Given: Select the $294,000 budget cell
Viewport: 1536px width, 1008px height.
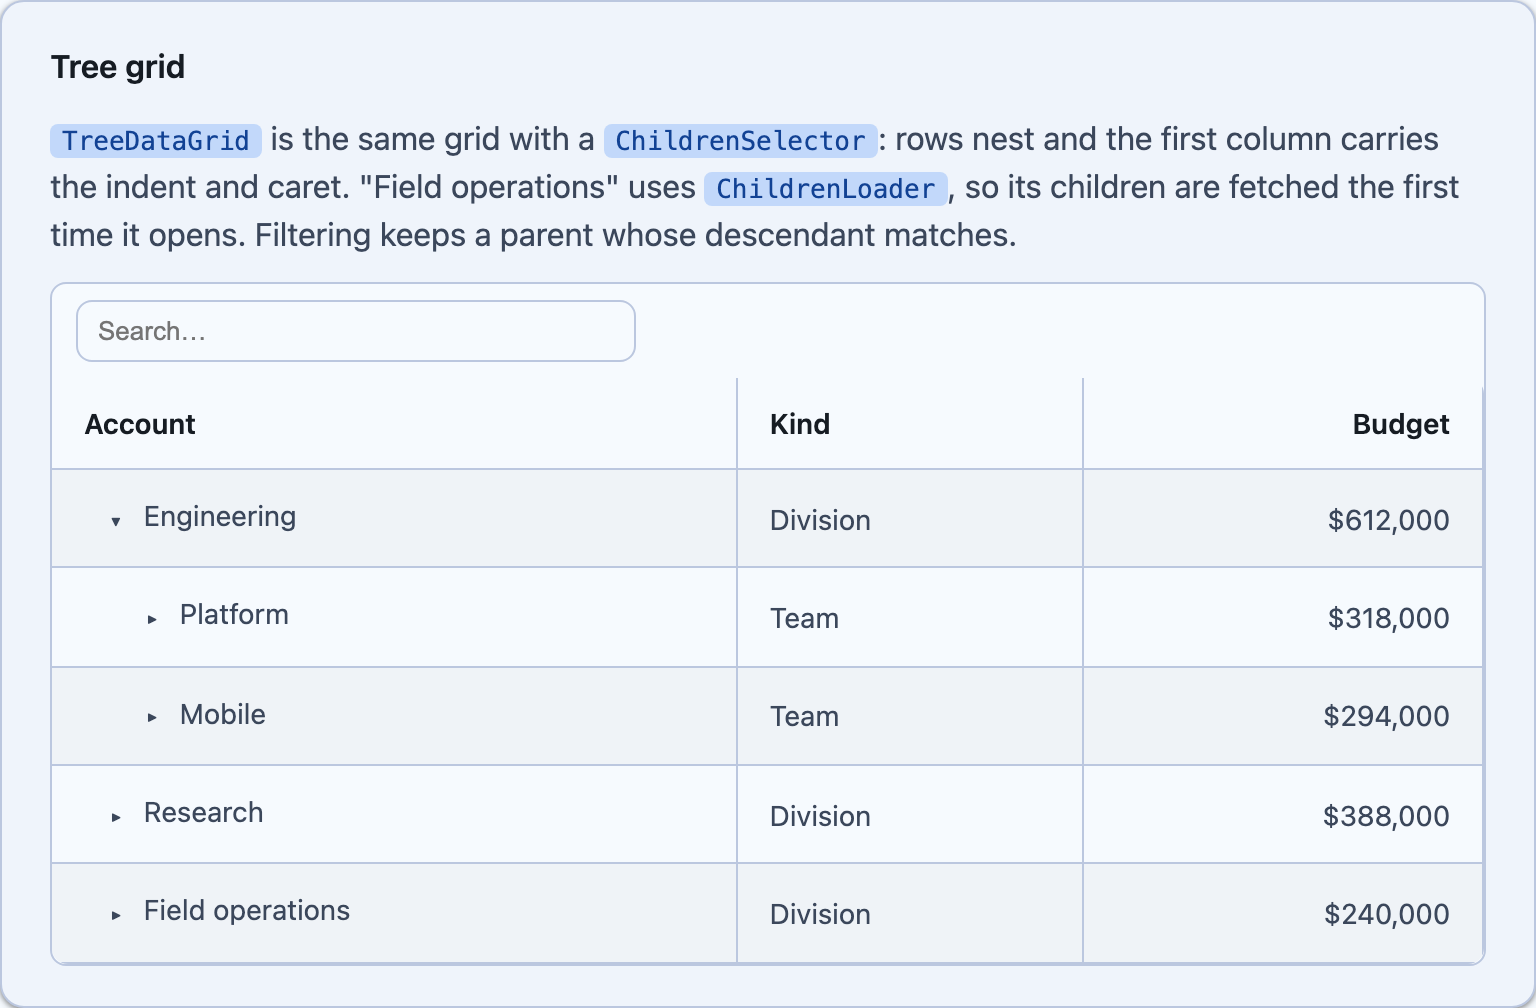Looking at the screenshot, I should pos(1283,716).
